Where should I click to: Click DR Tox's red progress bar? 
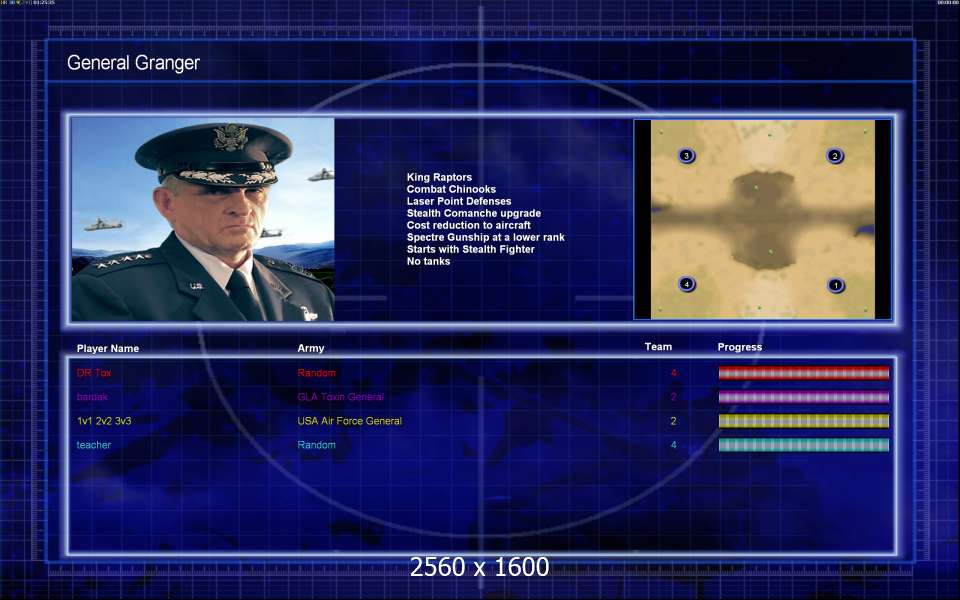click(x=803, y=373)
